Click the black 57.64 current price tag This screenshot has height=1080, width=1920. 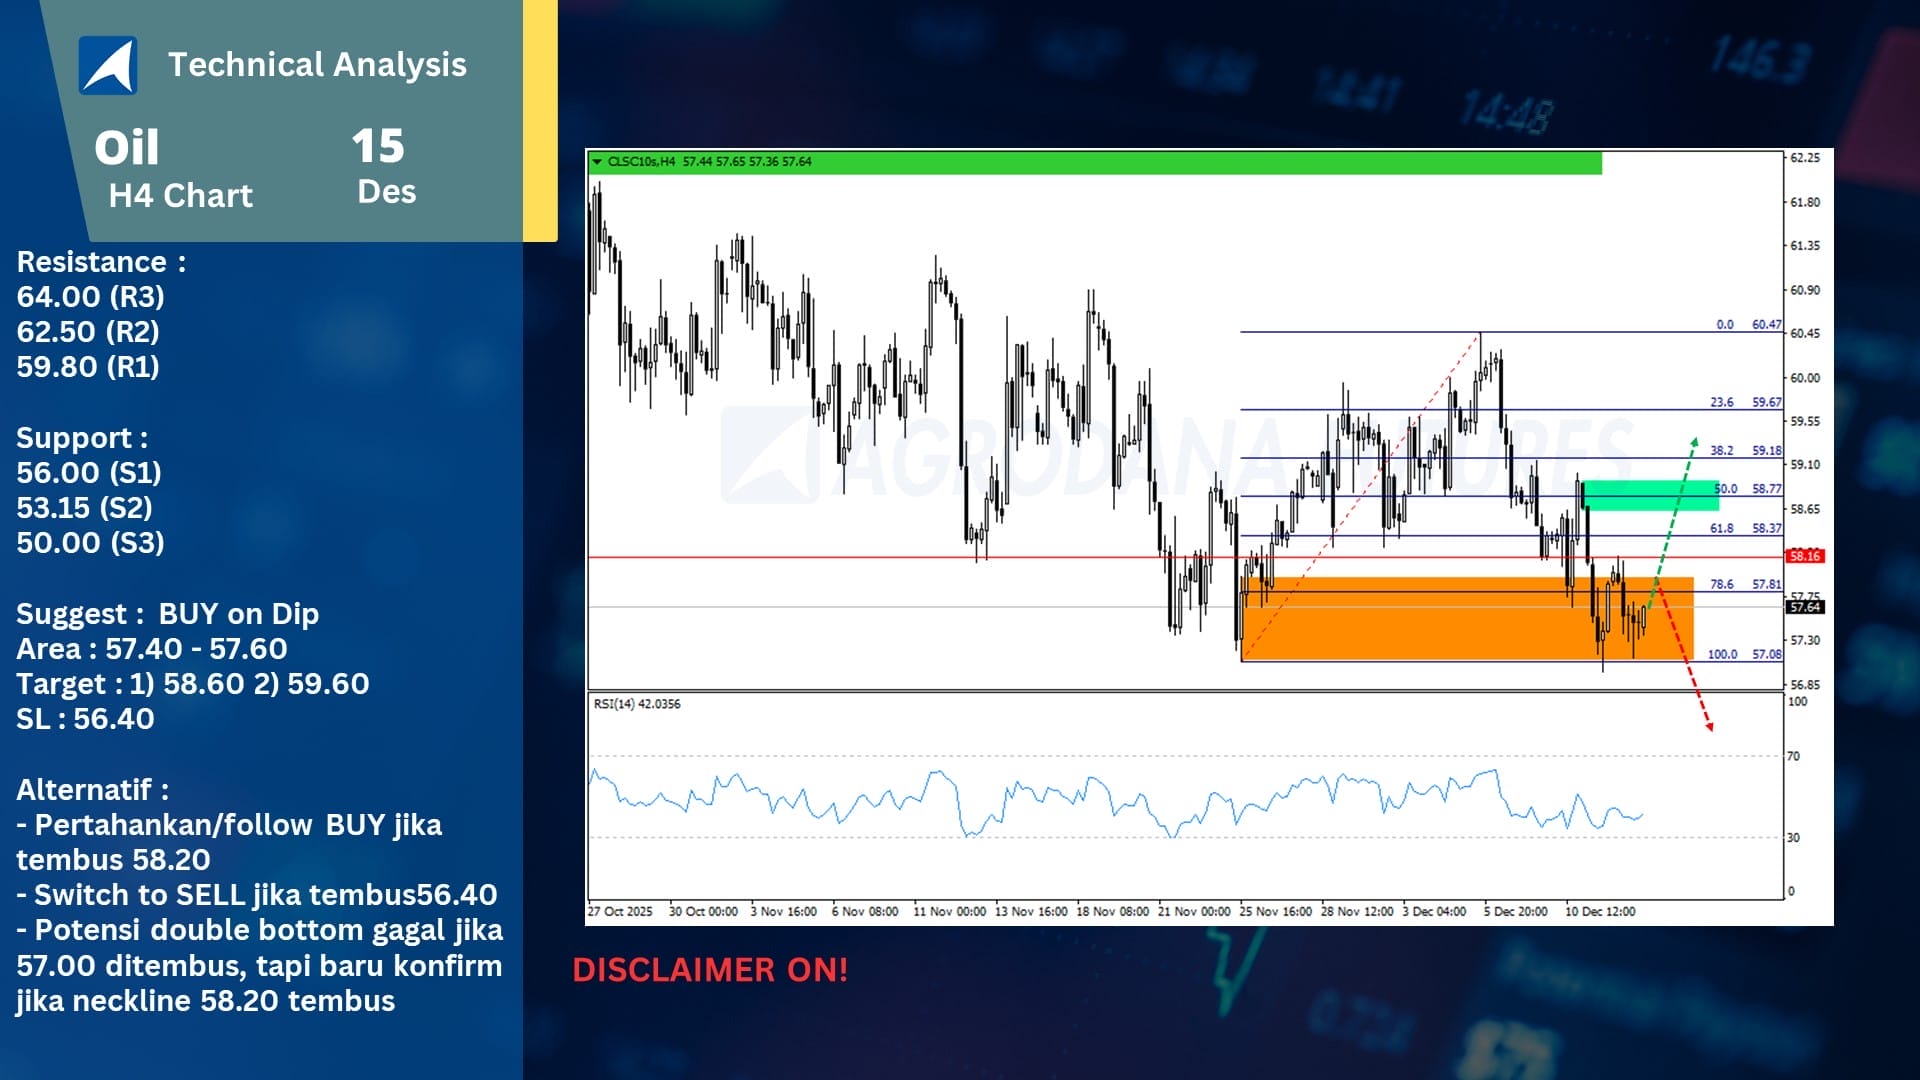pos(1805,607)
